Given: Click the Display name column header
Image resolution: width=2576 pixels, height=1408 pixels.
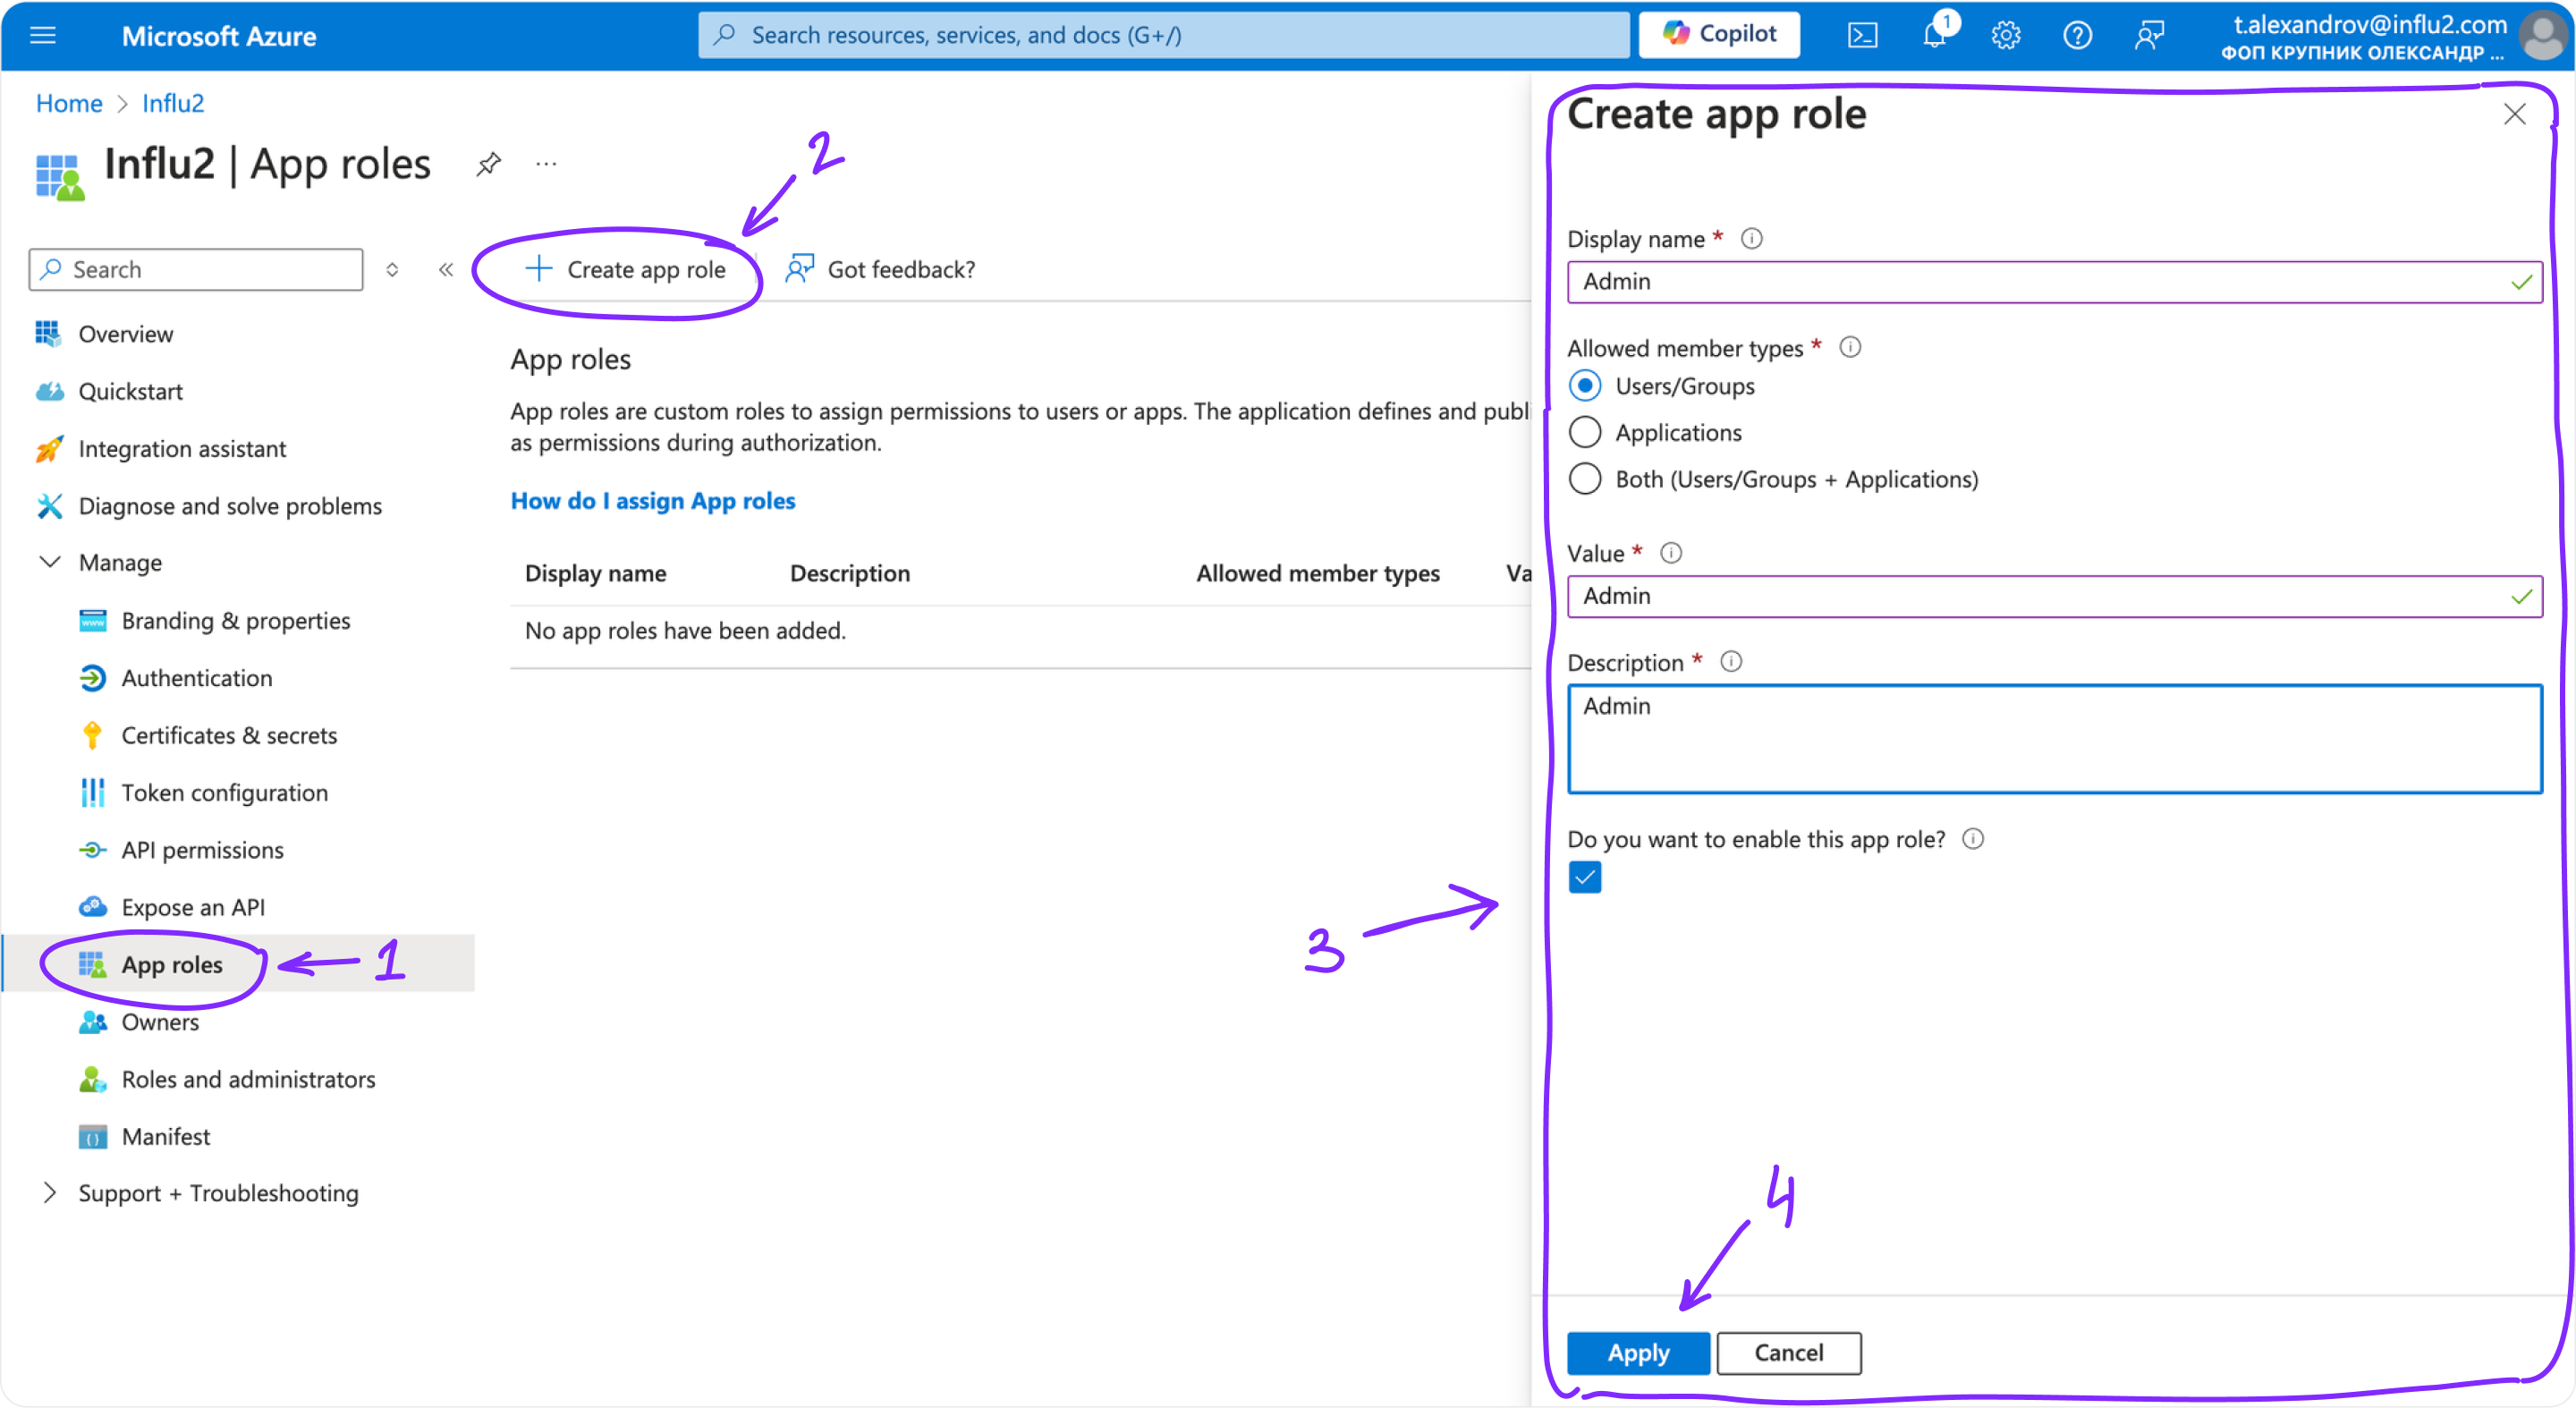Looking at the screenshot, I should 595,573.
